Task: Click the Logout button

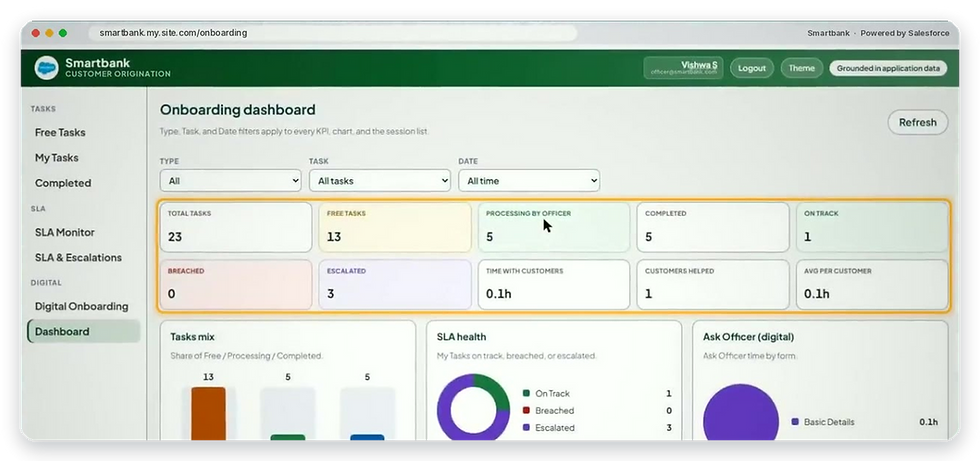Action: click(752, 68)
